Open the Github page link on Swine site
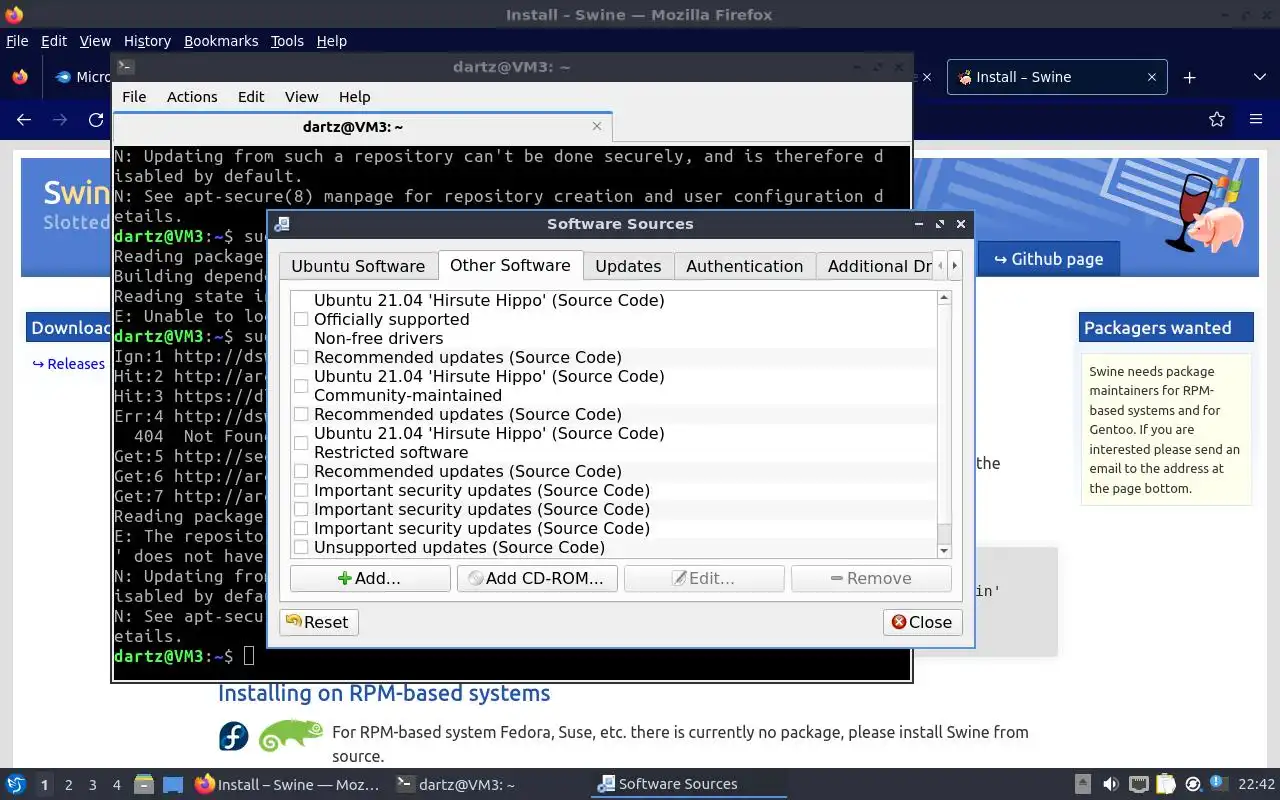Screen dimensions: 1280x800 (1048, 259)
